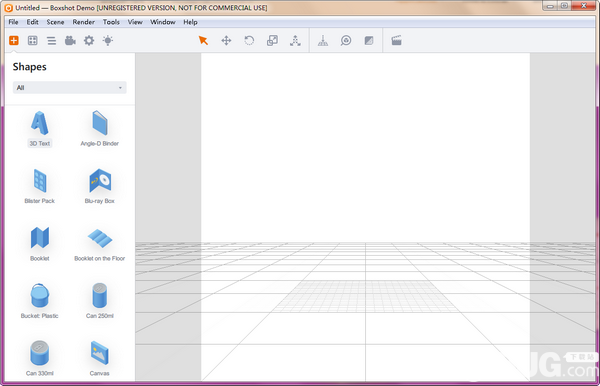Select the Scale tool

coord(272,40)
